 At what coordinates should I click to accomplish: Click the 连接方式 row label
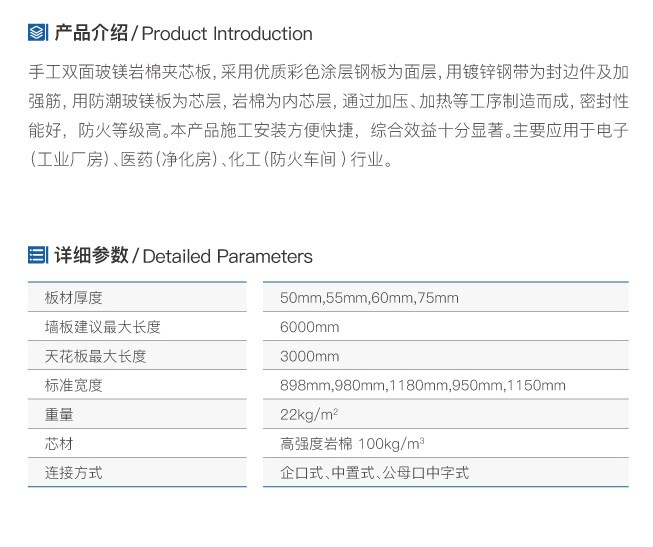[x=74, y=473]
